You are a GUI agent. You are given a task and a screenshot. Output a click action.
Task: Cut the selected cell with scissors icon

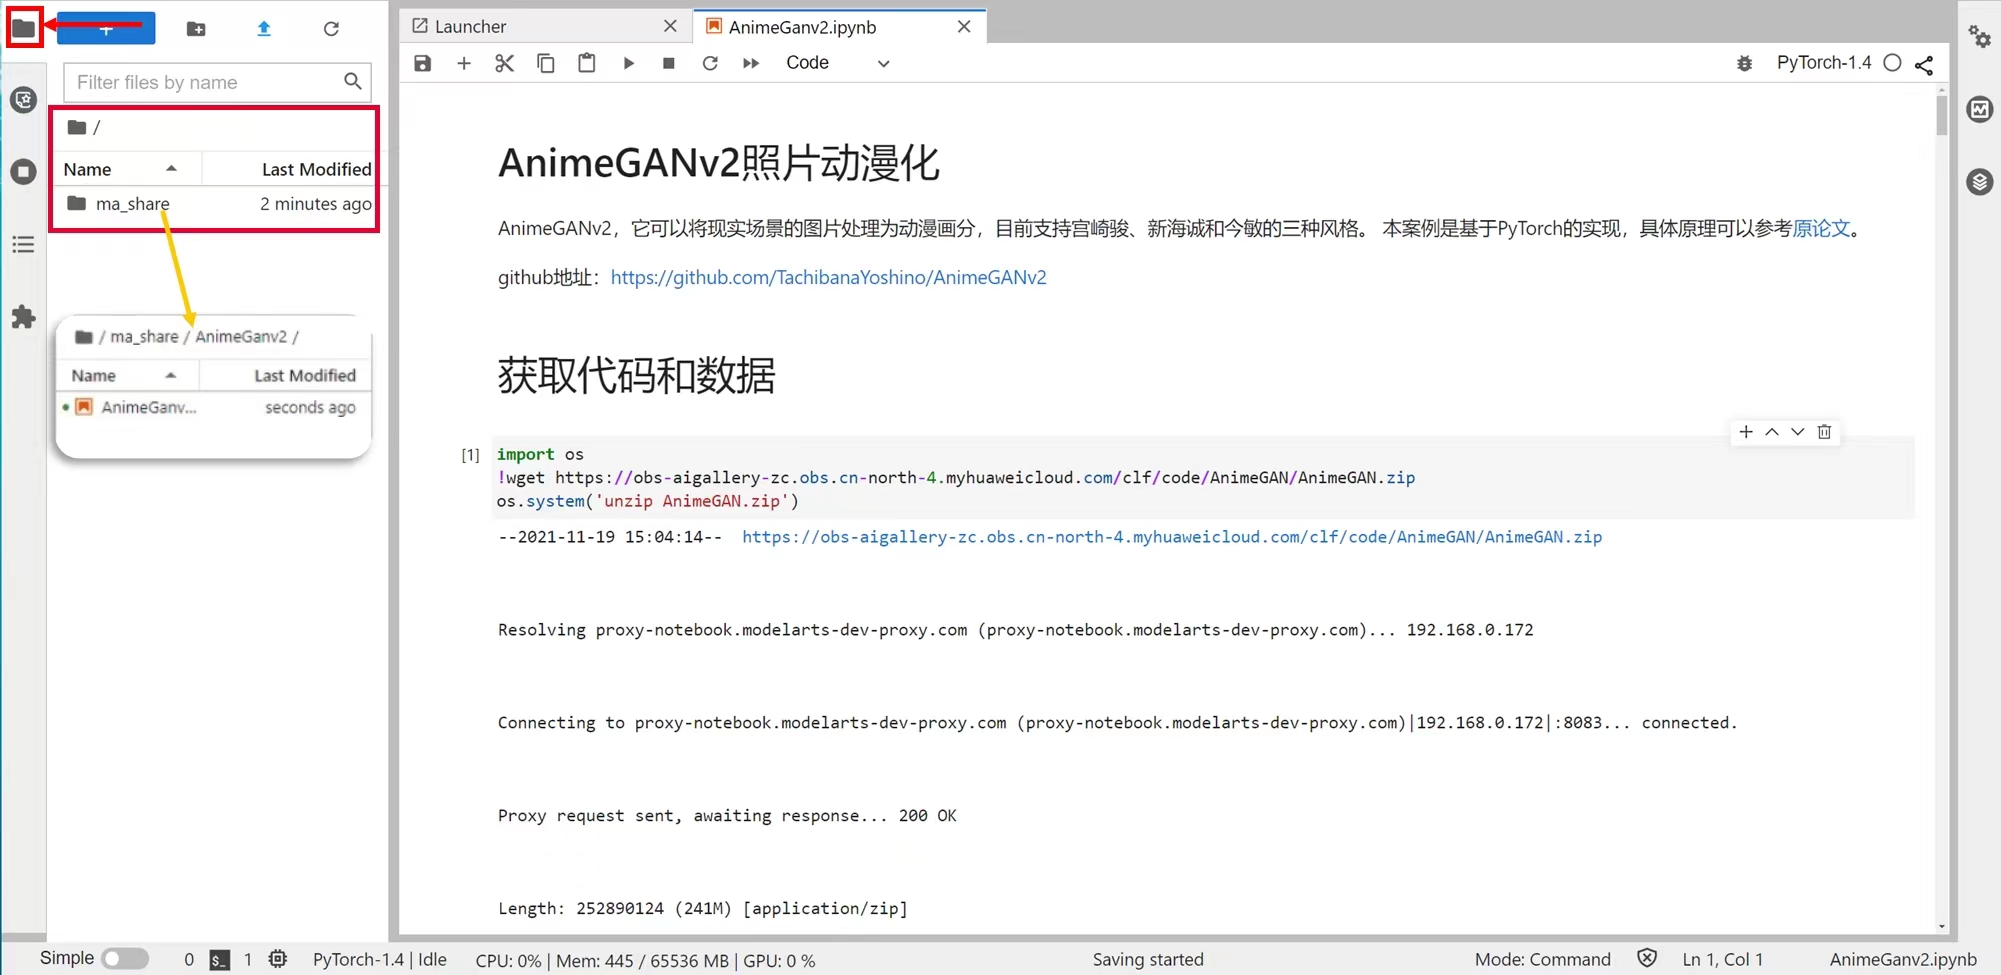pos(504,62)
